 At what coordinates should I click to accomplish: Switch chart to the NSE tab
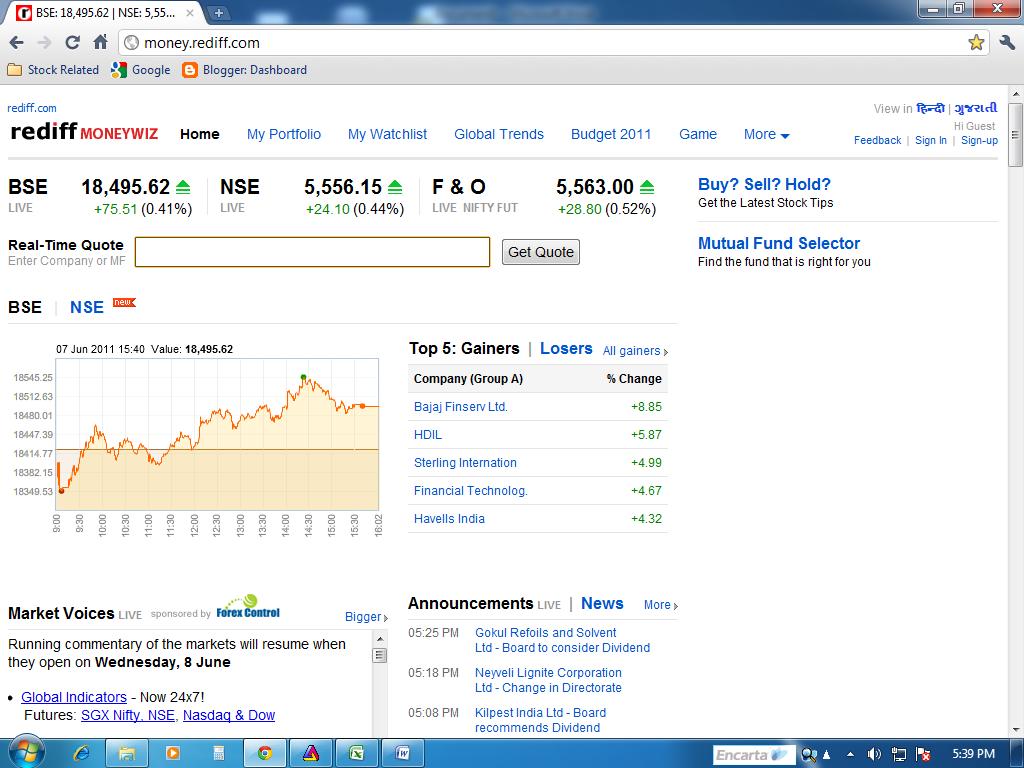coord(87,307)
